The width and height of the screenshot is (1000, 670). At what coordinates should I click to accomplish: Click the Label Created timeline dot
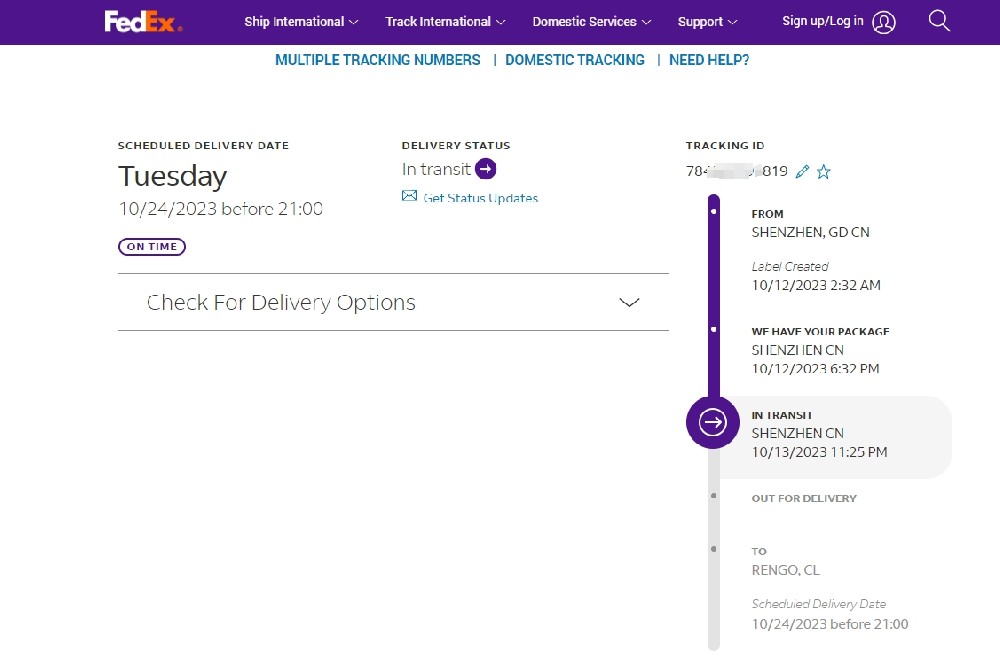coord(713,212)
